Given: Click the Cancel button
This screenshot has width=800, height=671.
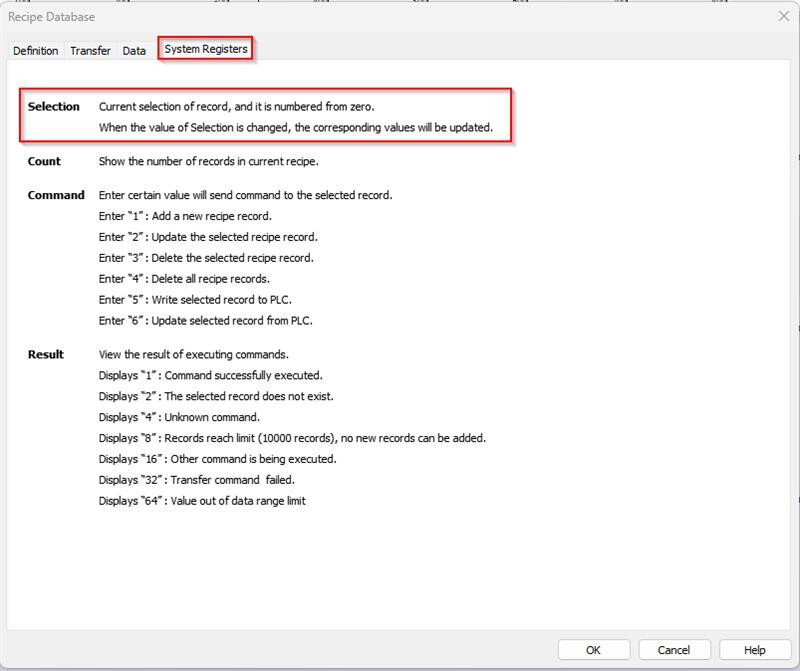Looking at the screenshot, I should point(674,650).
